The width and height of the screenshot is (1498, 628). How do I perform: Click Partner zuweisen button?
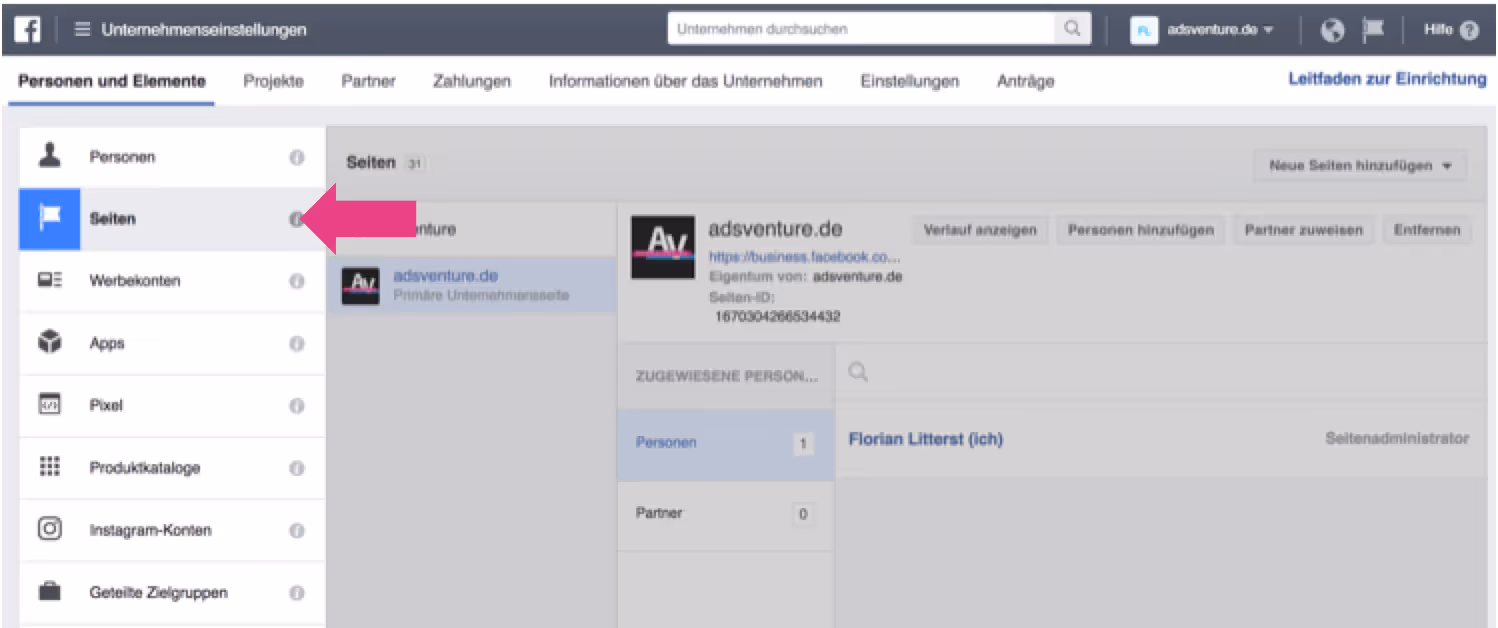(x=1304, y=230)
